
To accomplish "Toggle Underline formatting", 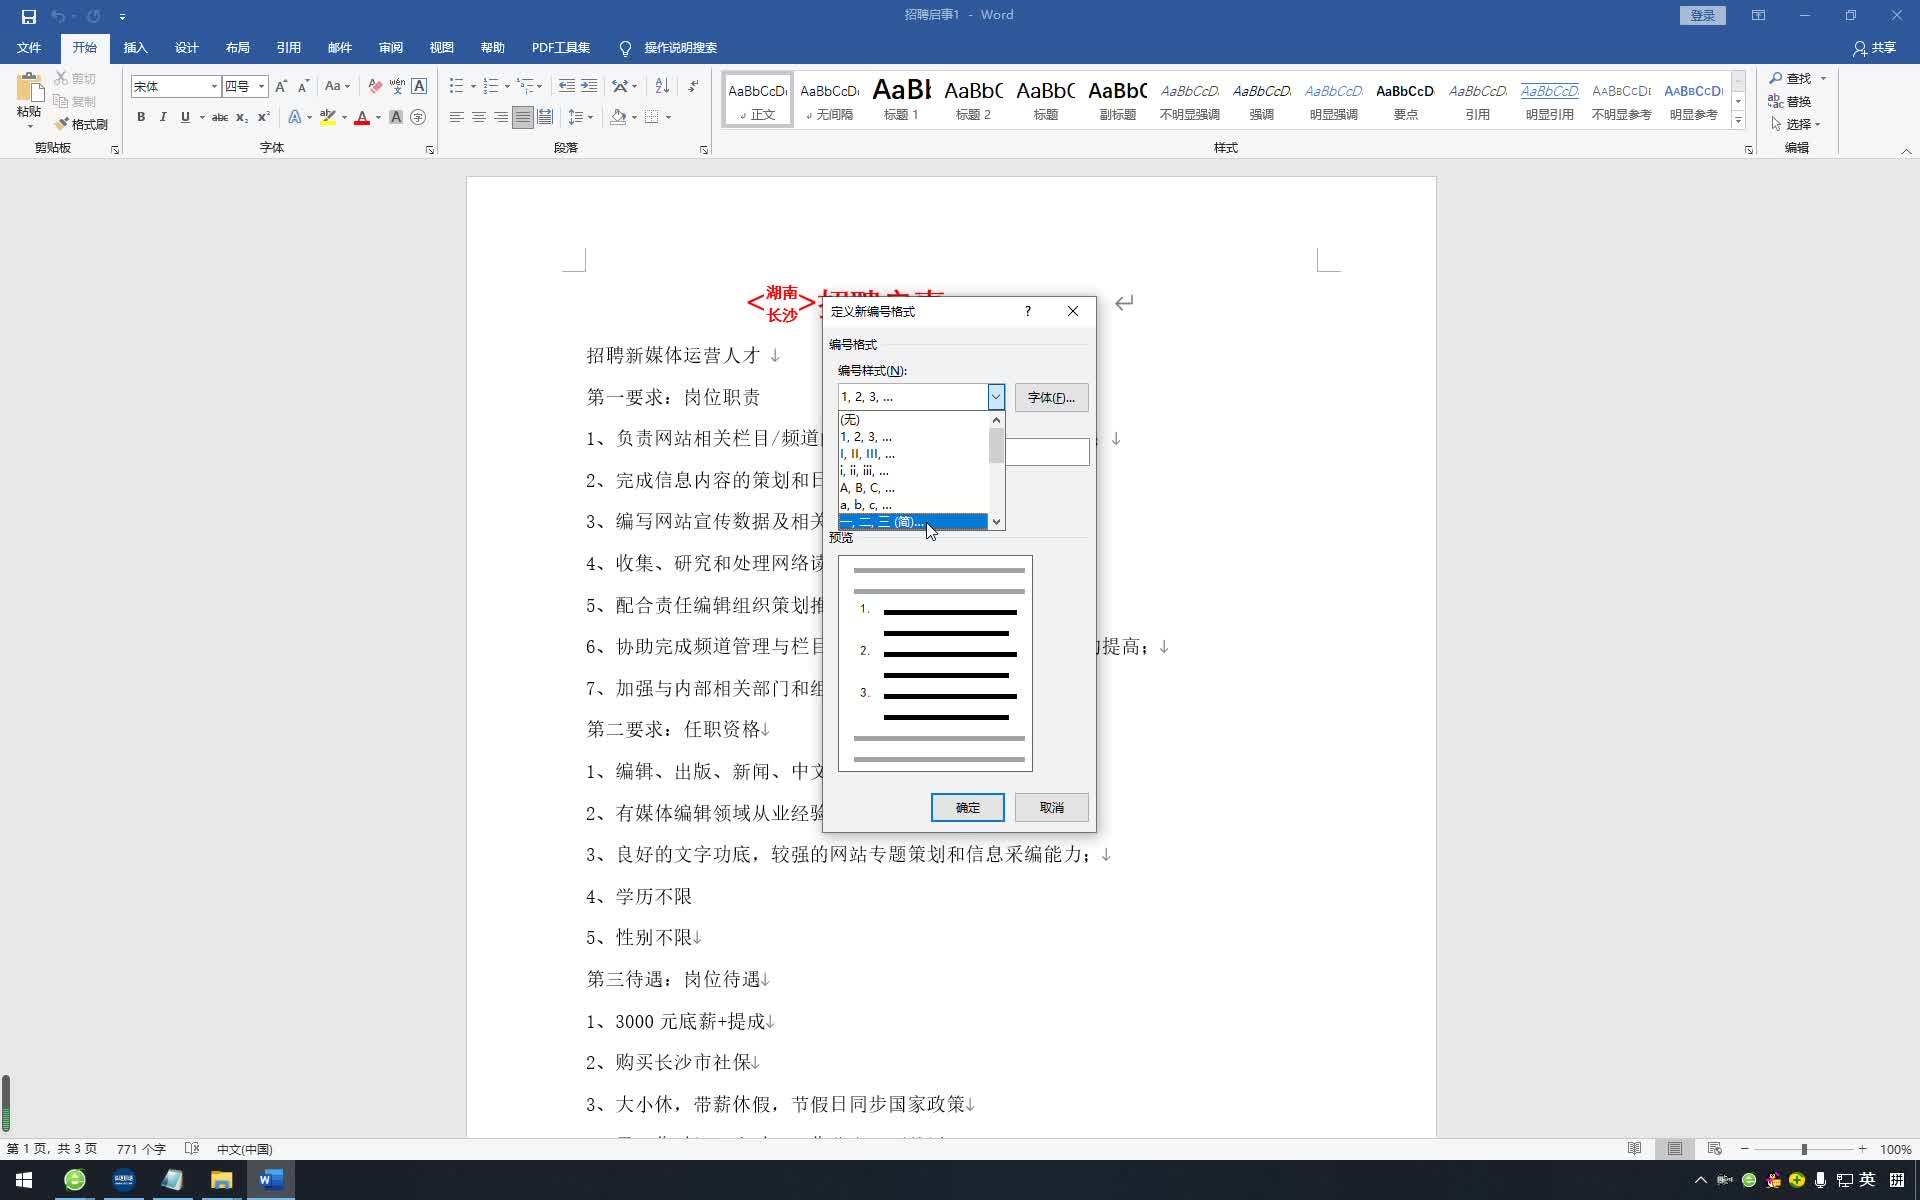I will click(185, 117).
